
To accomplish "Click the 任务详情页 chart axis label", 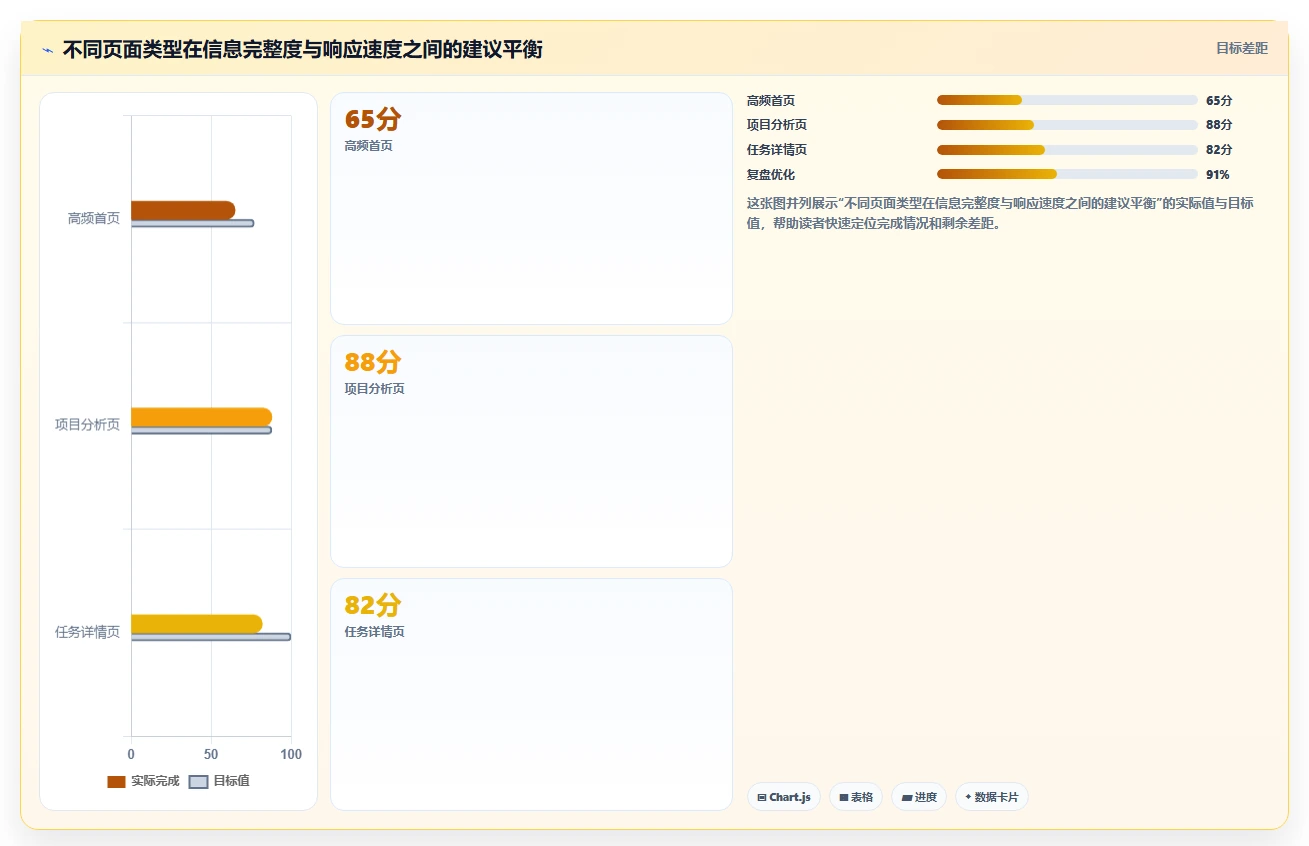I will [x=87, y=632].
